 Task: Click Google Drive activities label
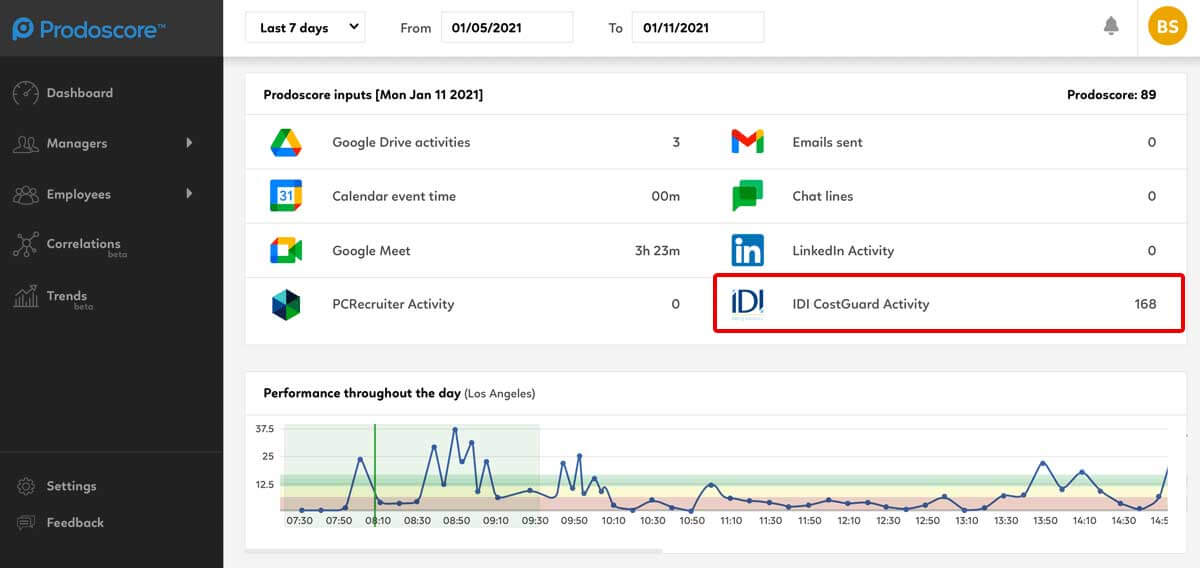pyautogui.click(x=401, y=142)
